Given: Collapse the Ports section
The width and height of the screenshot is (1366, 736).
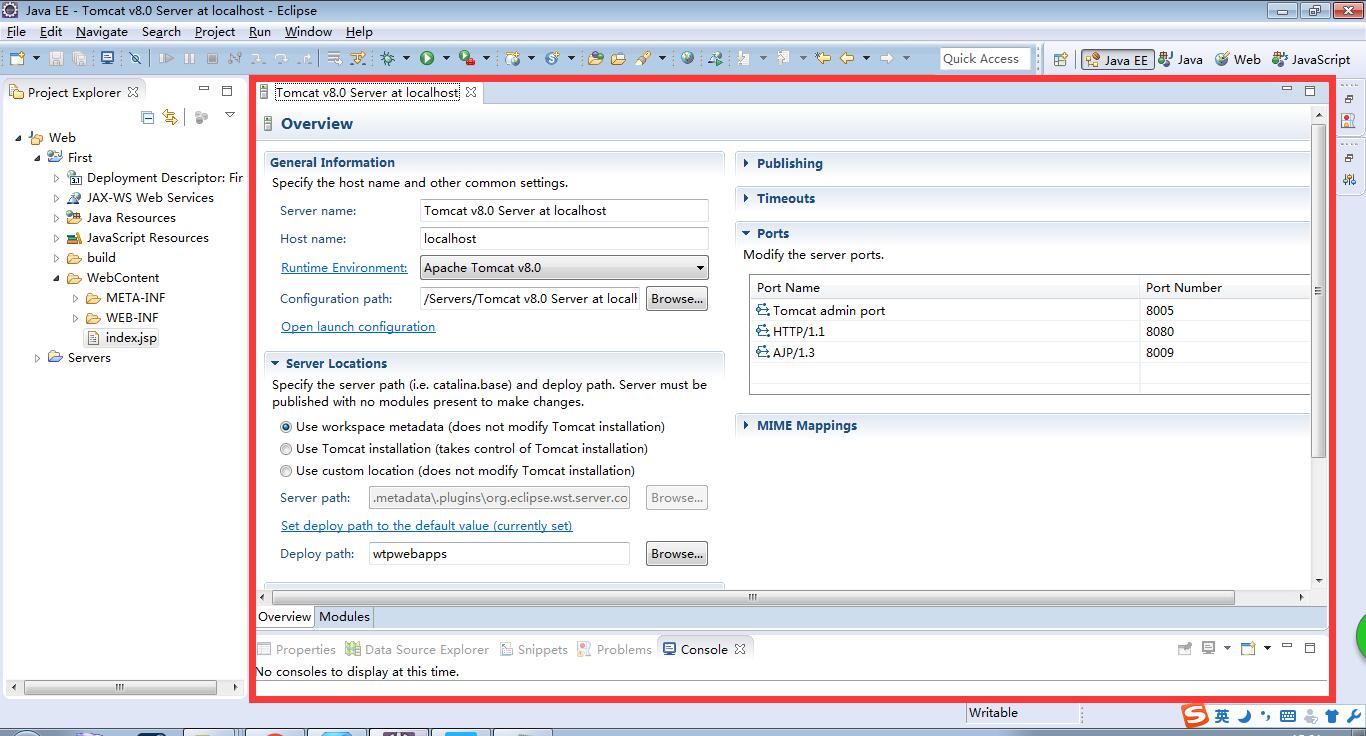Looking at the screenshot, I should 746,233.
